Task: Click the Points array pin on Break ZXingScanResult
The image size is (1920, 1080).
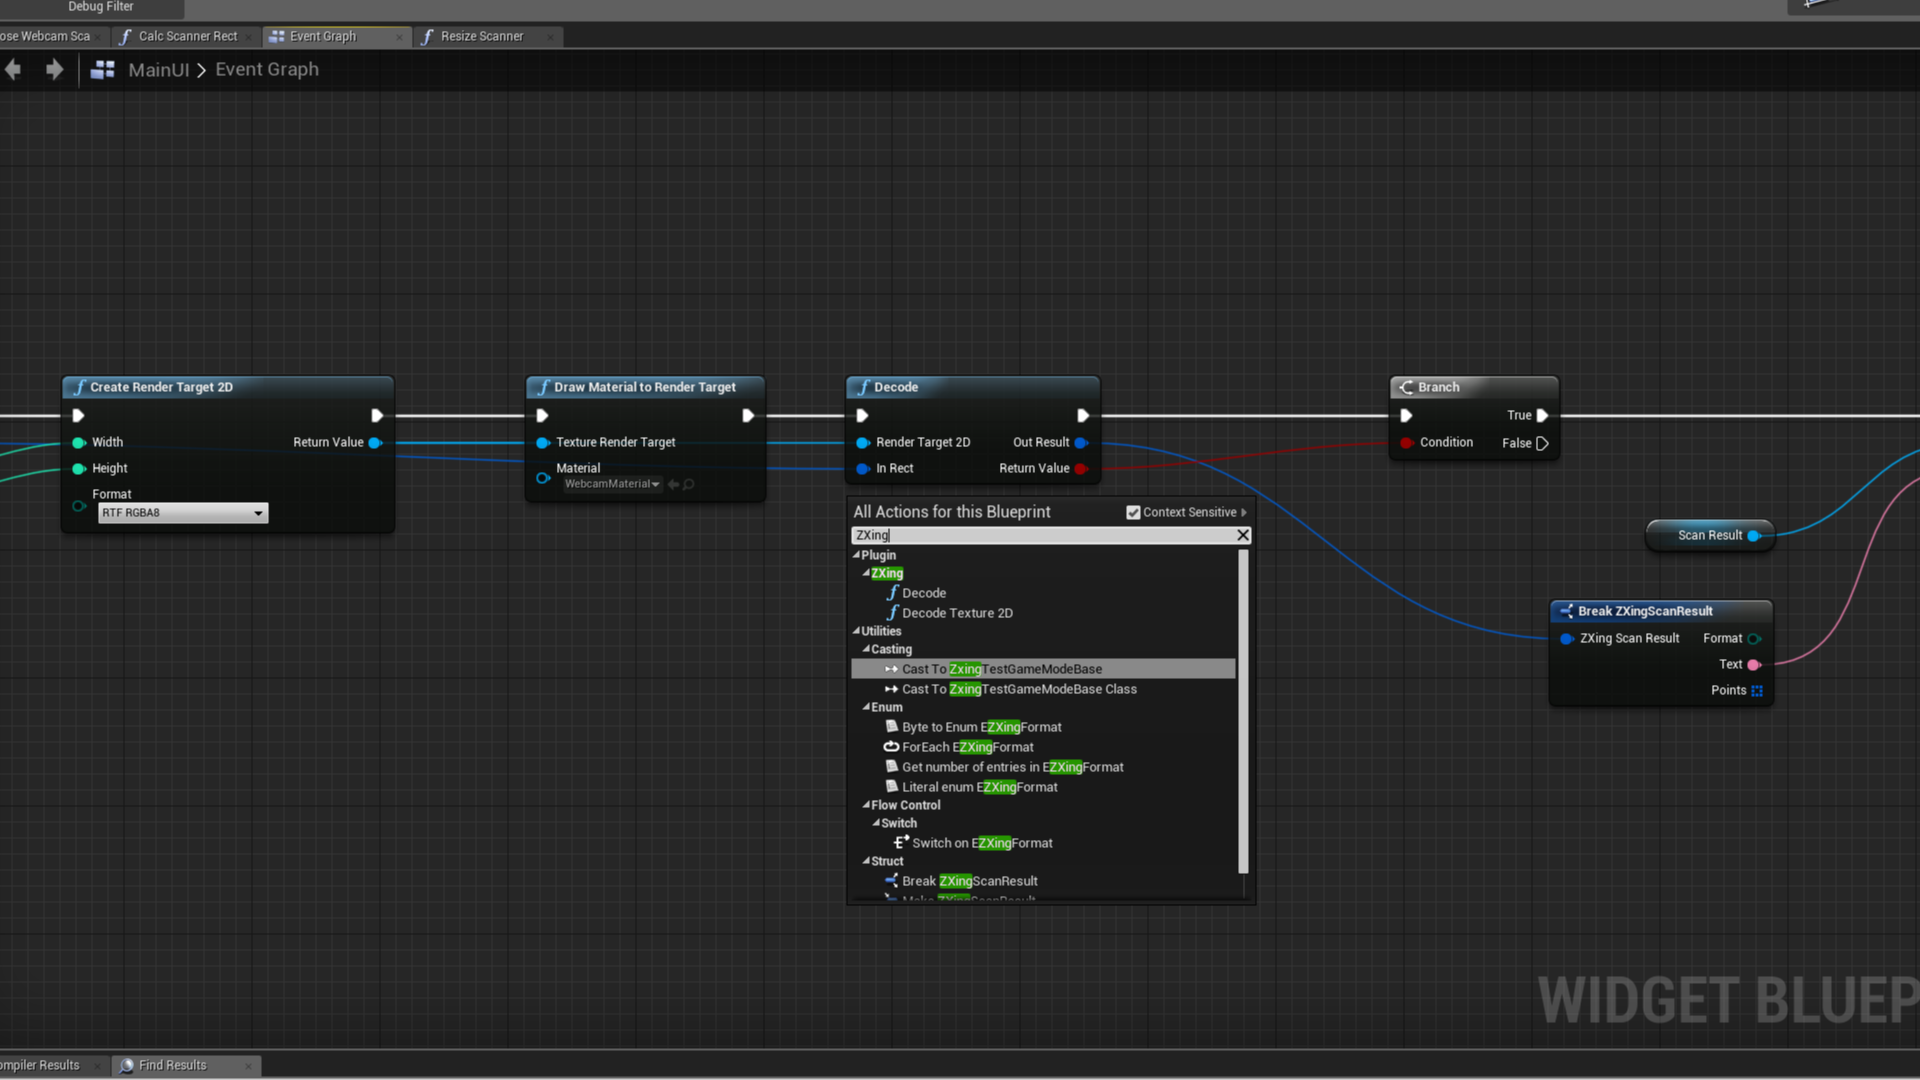Action: 1757,690
